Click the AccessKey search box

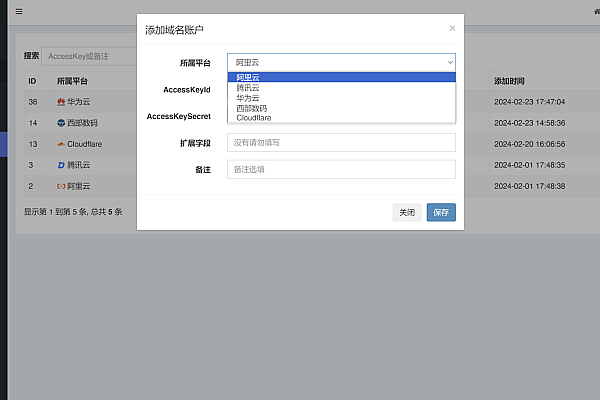click(89, 56)
